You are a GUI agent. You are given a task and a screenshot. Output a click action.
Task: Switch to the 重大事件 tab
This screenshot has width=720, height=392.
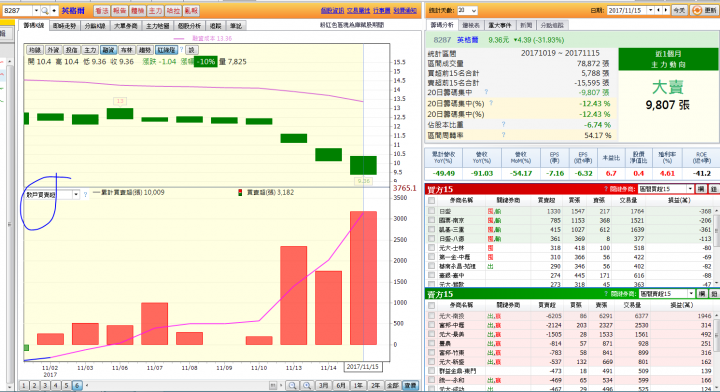[x=500, y=25]
